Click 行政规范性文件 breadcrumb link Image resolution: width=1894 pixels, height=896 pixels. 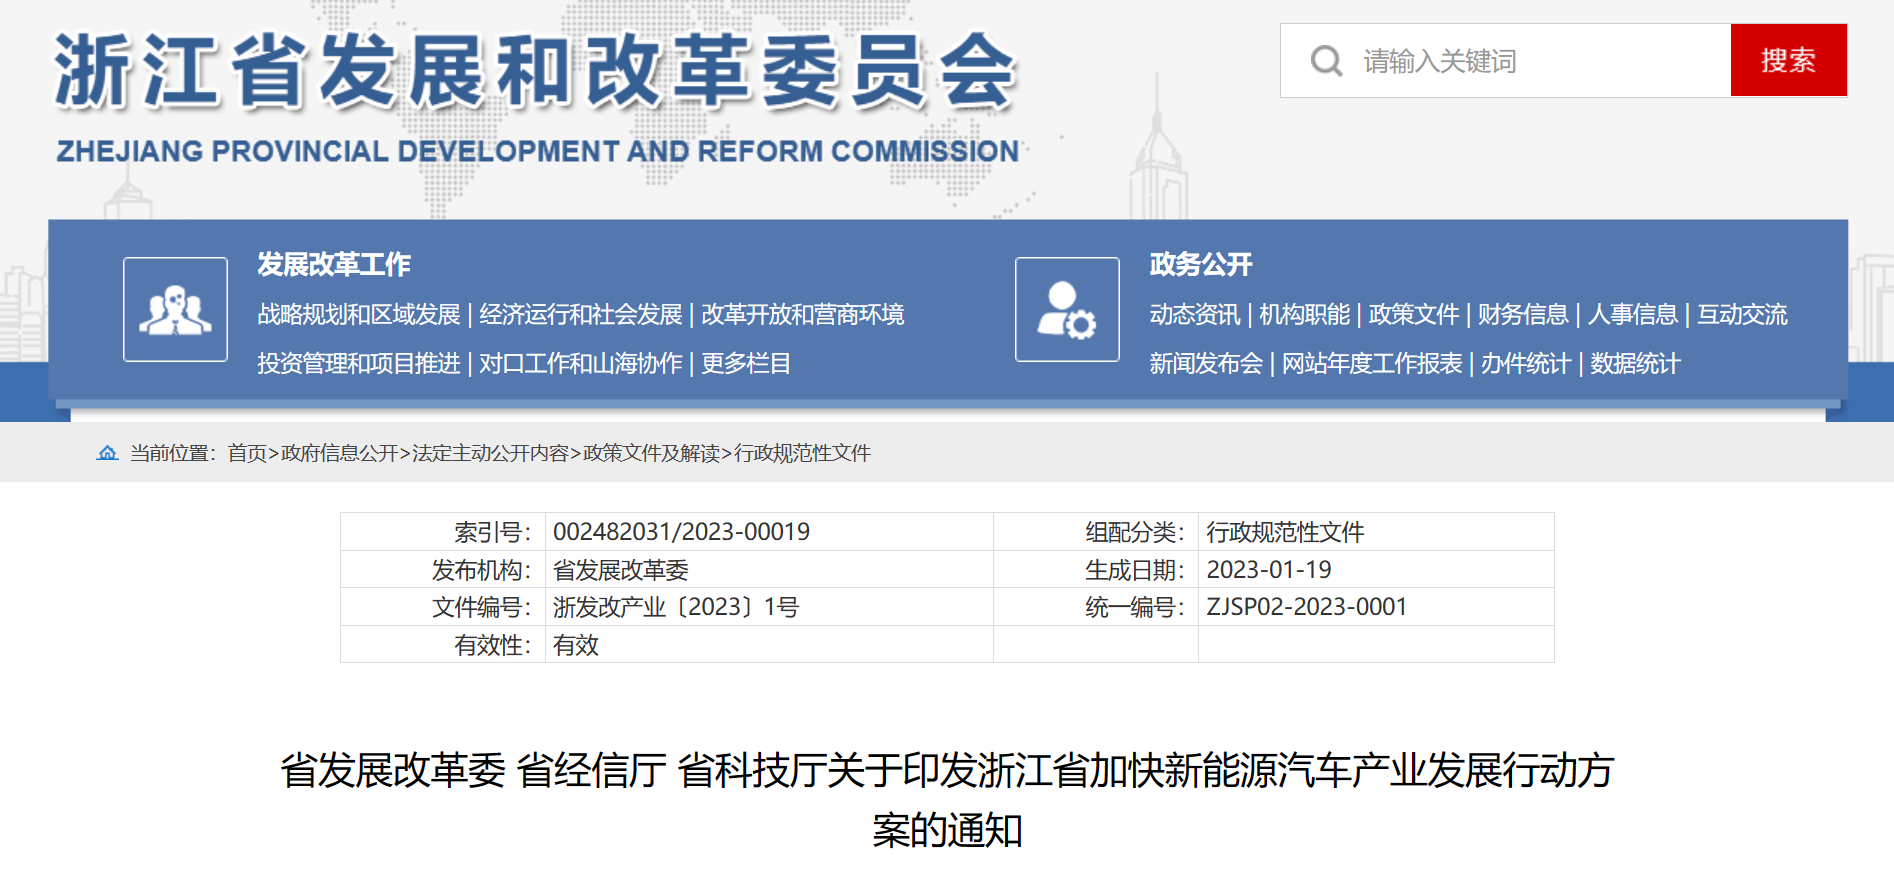pyautogui.click(x=802, y=454)
